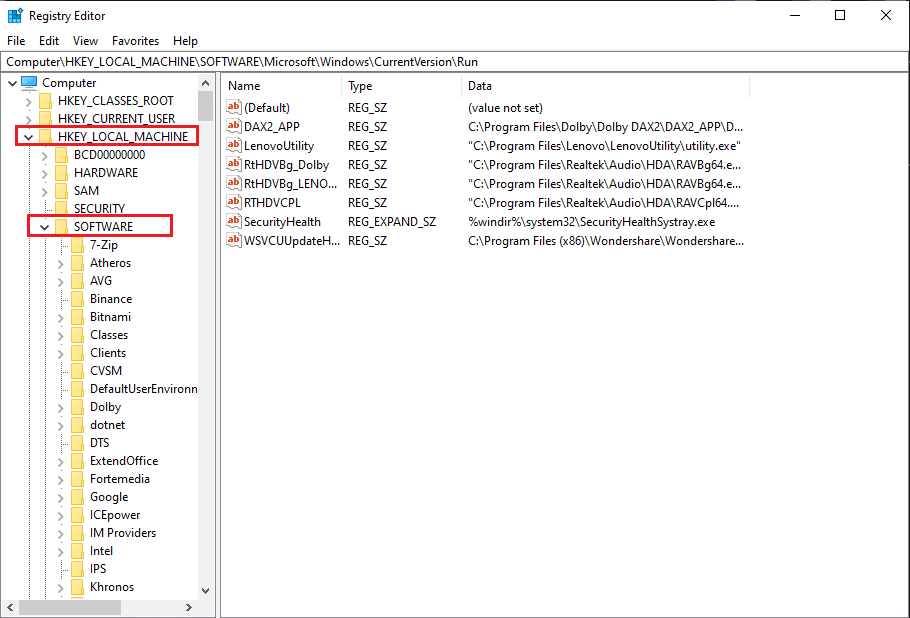Select the Computer icon in the tree
The image size is (910, 618).
pyautogui.click(x=31, y=82)
